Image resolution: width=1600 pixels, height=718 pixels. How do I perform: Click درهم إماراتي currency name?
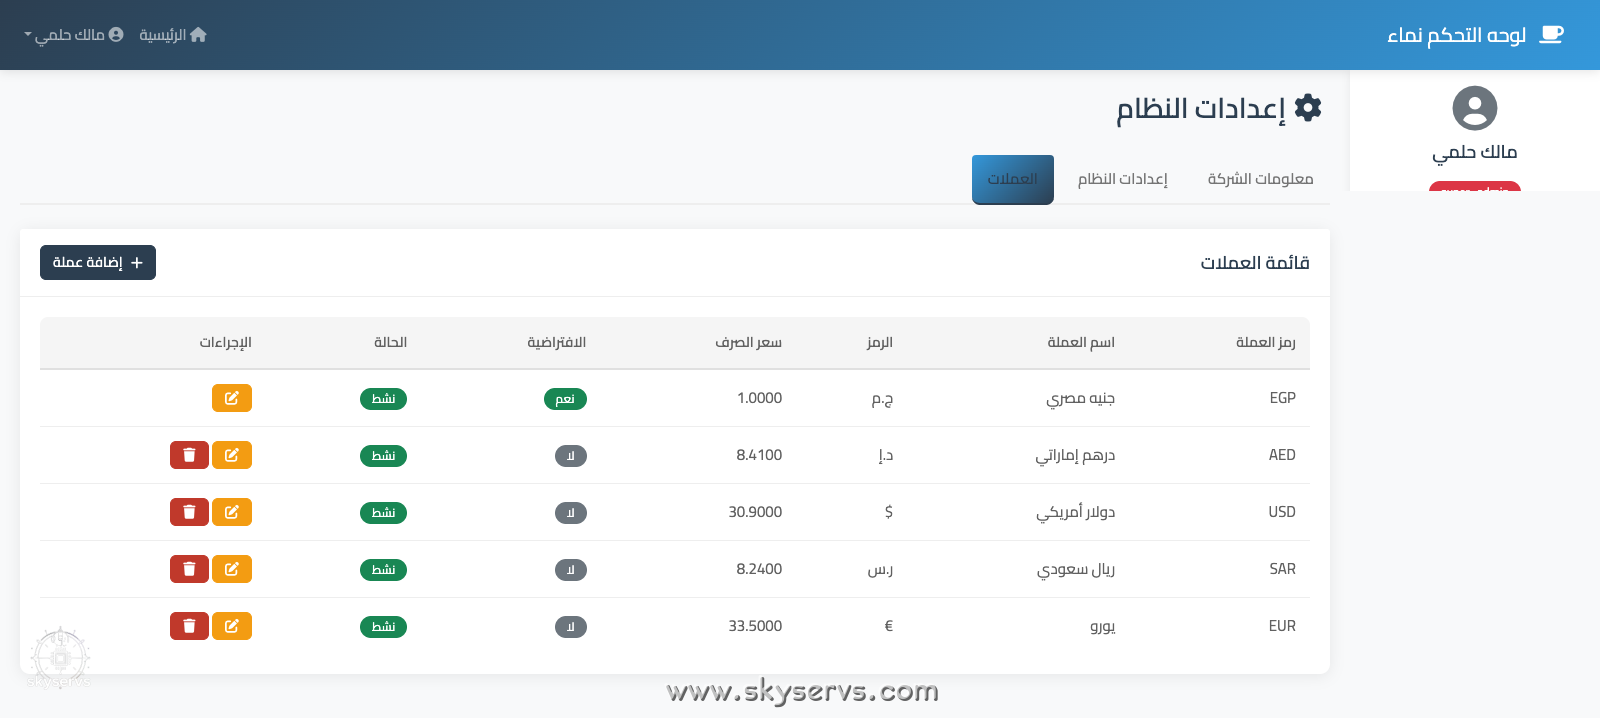[1075, 455]
